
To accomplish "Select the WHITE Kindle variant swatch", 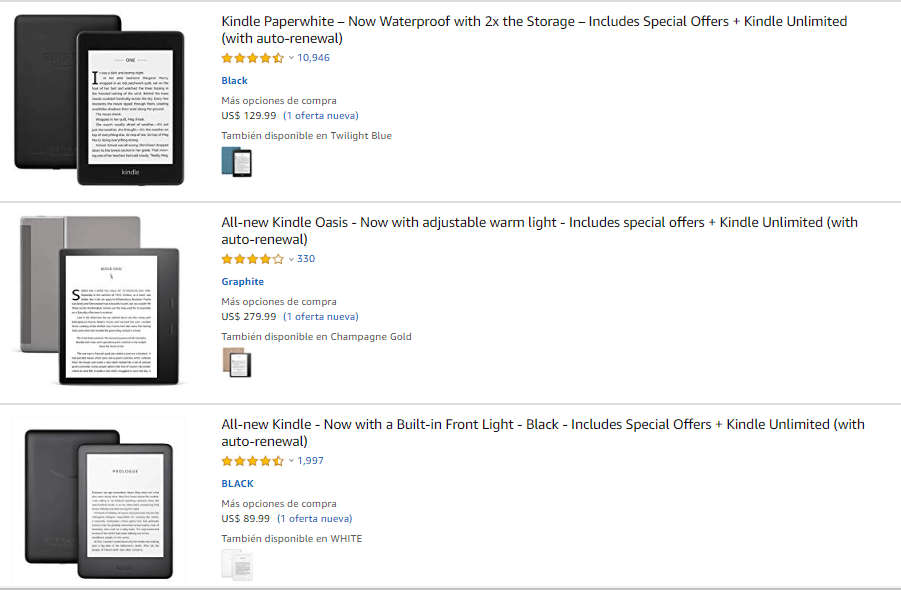I will (237, 565).
